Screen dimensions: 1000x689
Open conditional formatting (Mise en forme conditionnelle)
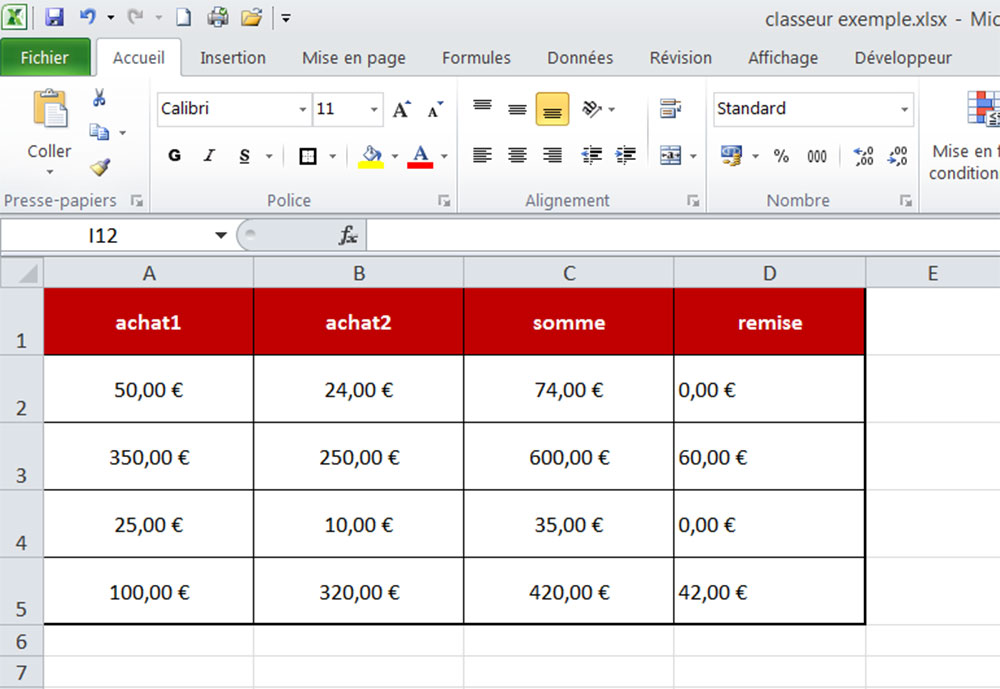point(965,135)
